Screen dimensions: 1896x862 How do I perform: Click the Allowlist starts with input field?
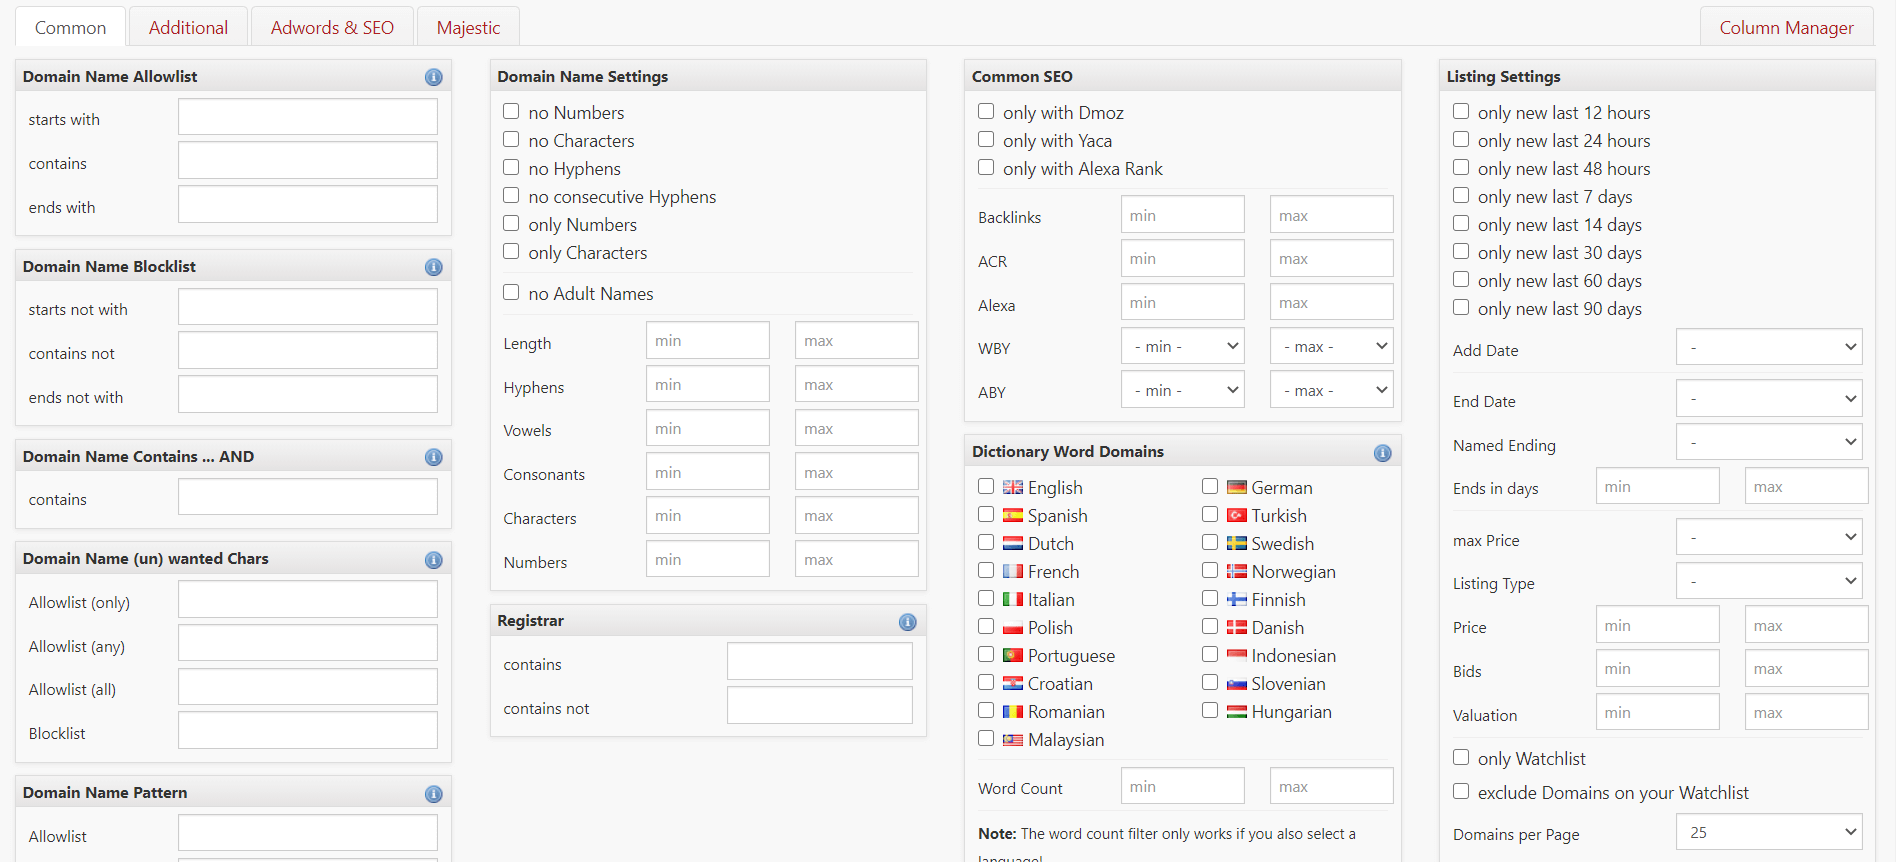tap(307, 117)
